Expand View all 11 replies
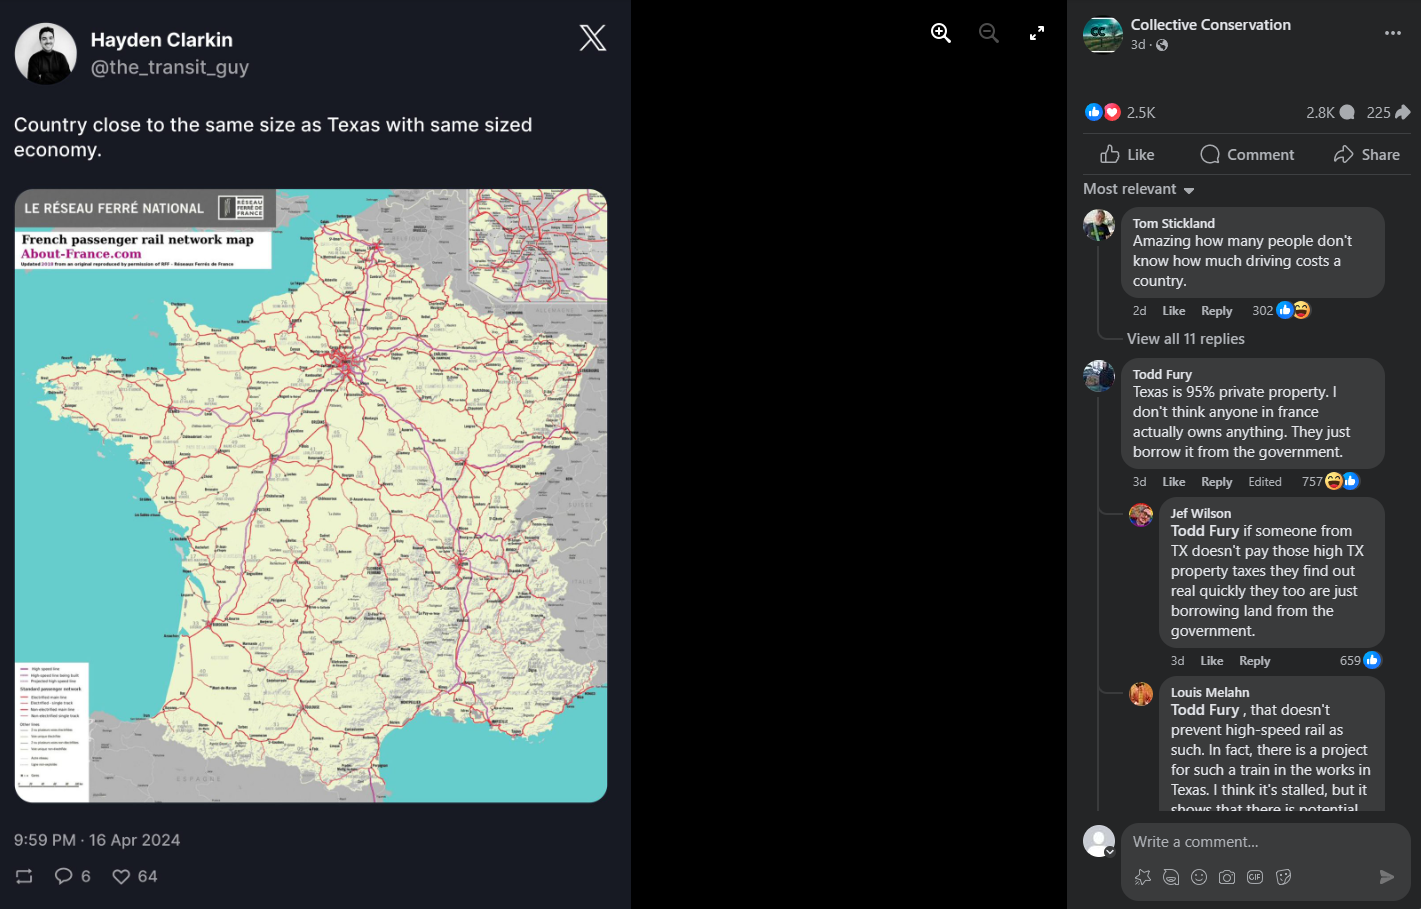This screenshot has width=1421, height=909. pyautogui.click(x=1185, y=339)
